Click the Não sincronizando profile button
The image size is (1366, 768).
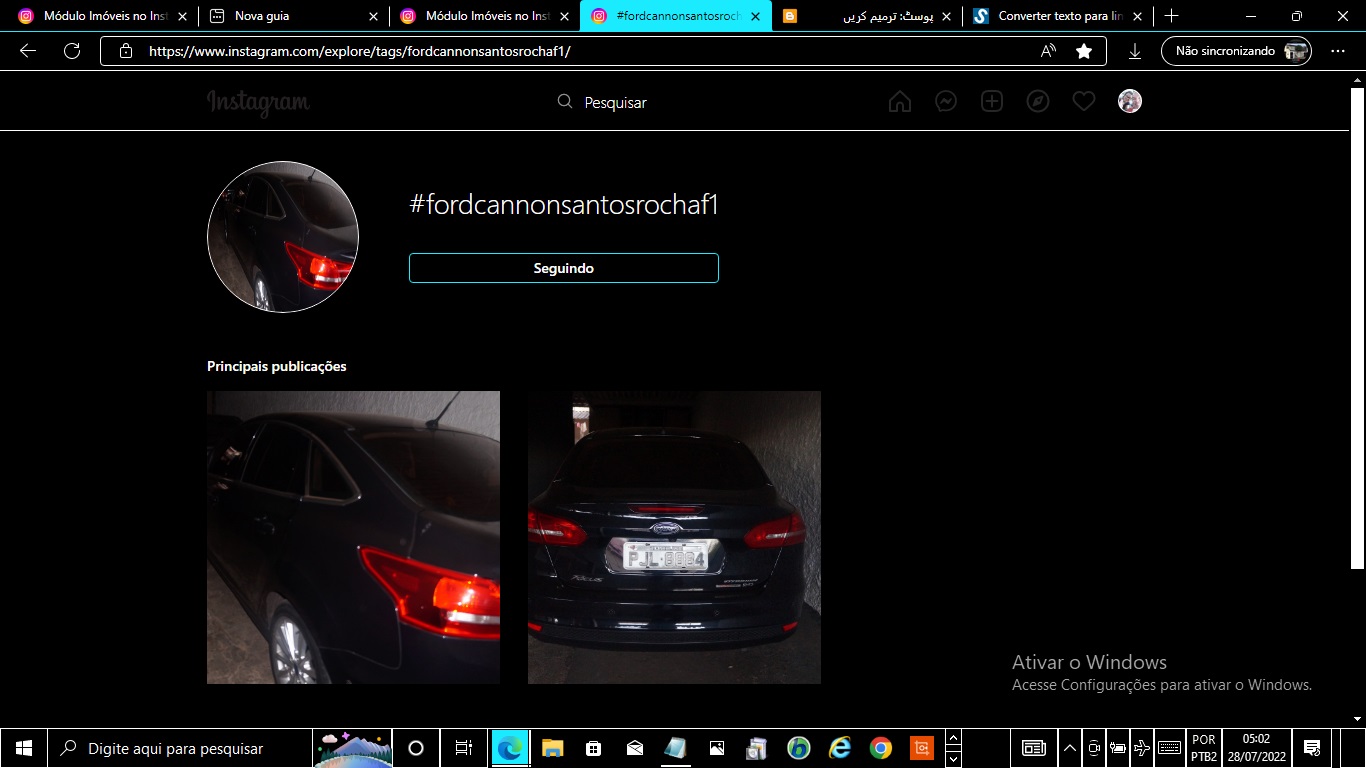coord(1236,51)
